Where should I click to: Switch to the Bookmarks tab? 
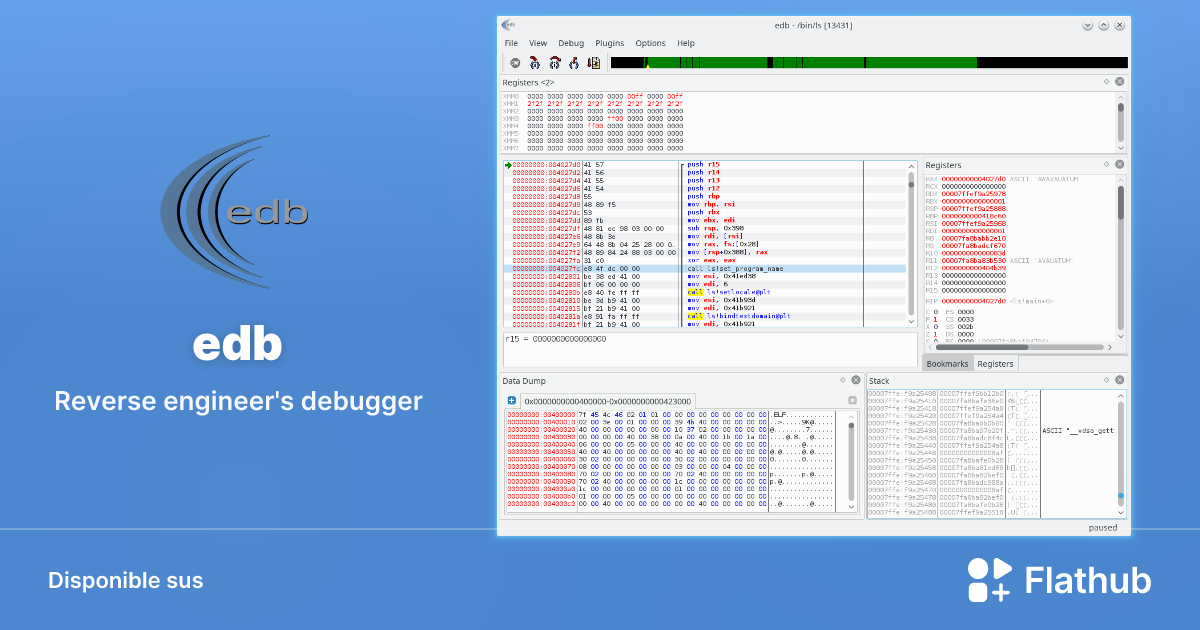click(x=947, y=363)
